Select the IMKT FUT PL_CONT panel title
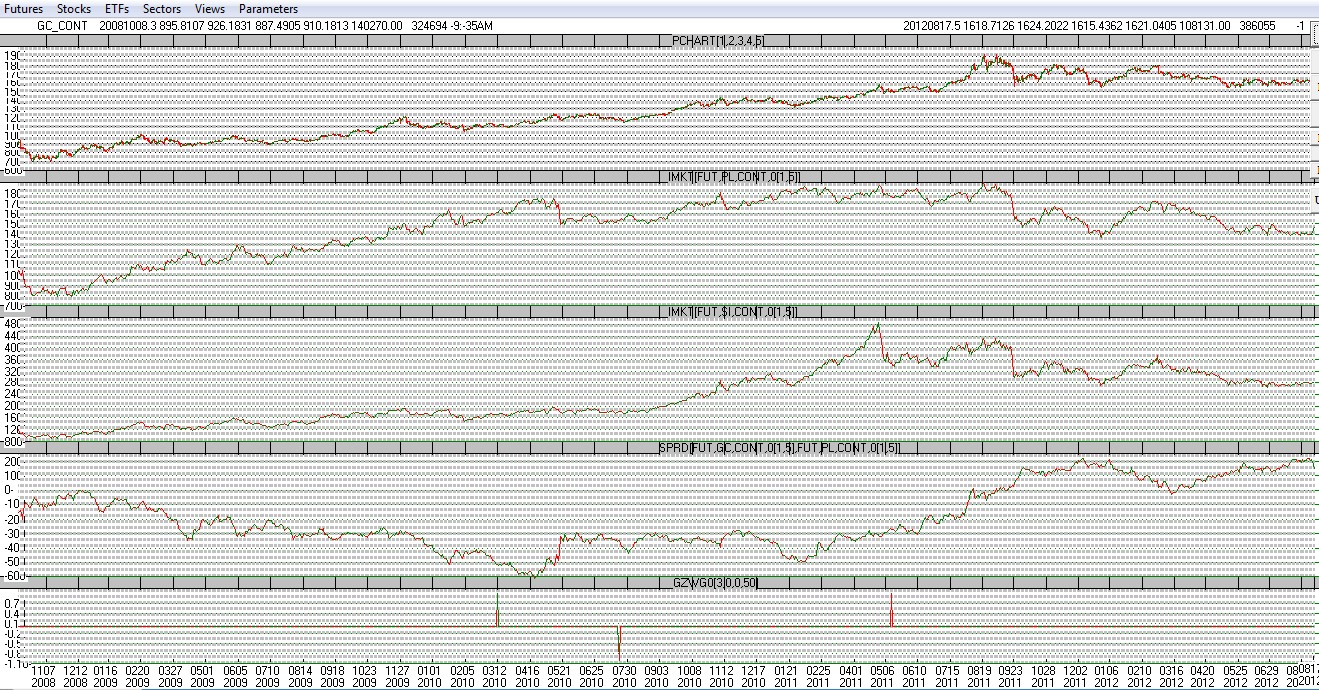Image resolution: width=1319 pixels, height=690 pixels. point(732,176)
